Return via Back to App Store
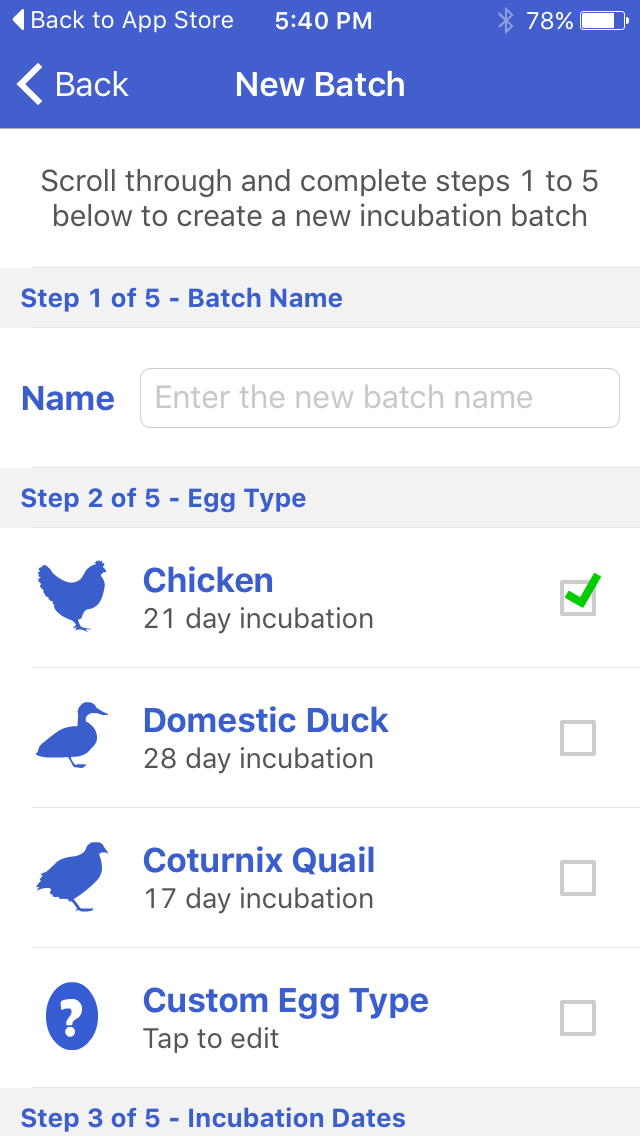This screenshot has width=640, height=1136. [x=122, y=20]
